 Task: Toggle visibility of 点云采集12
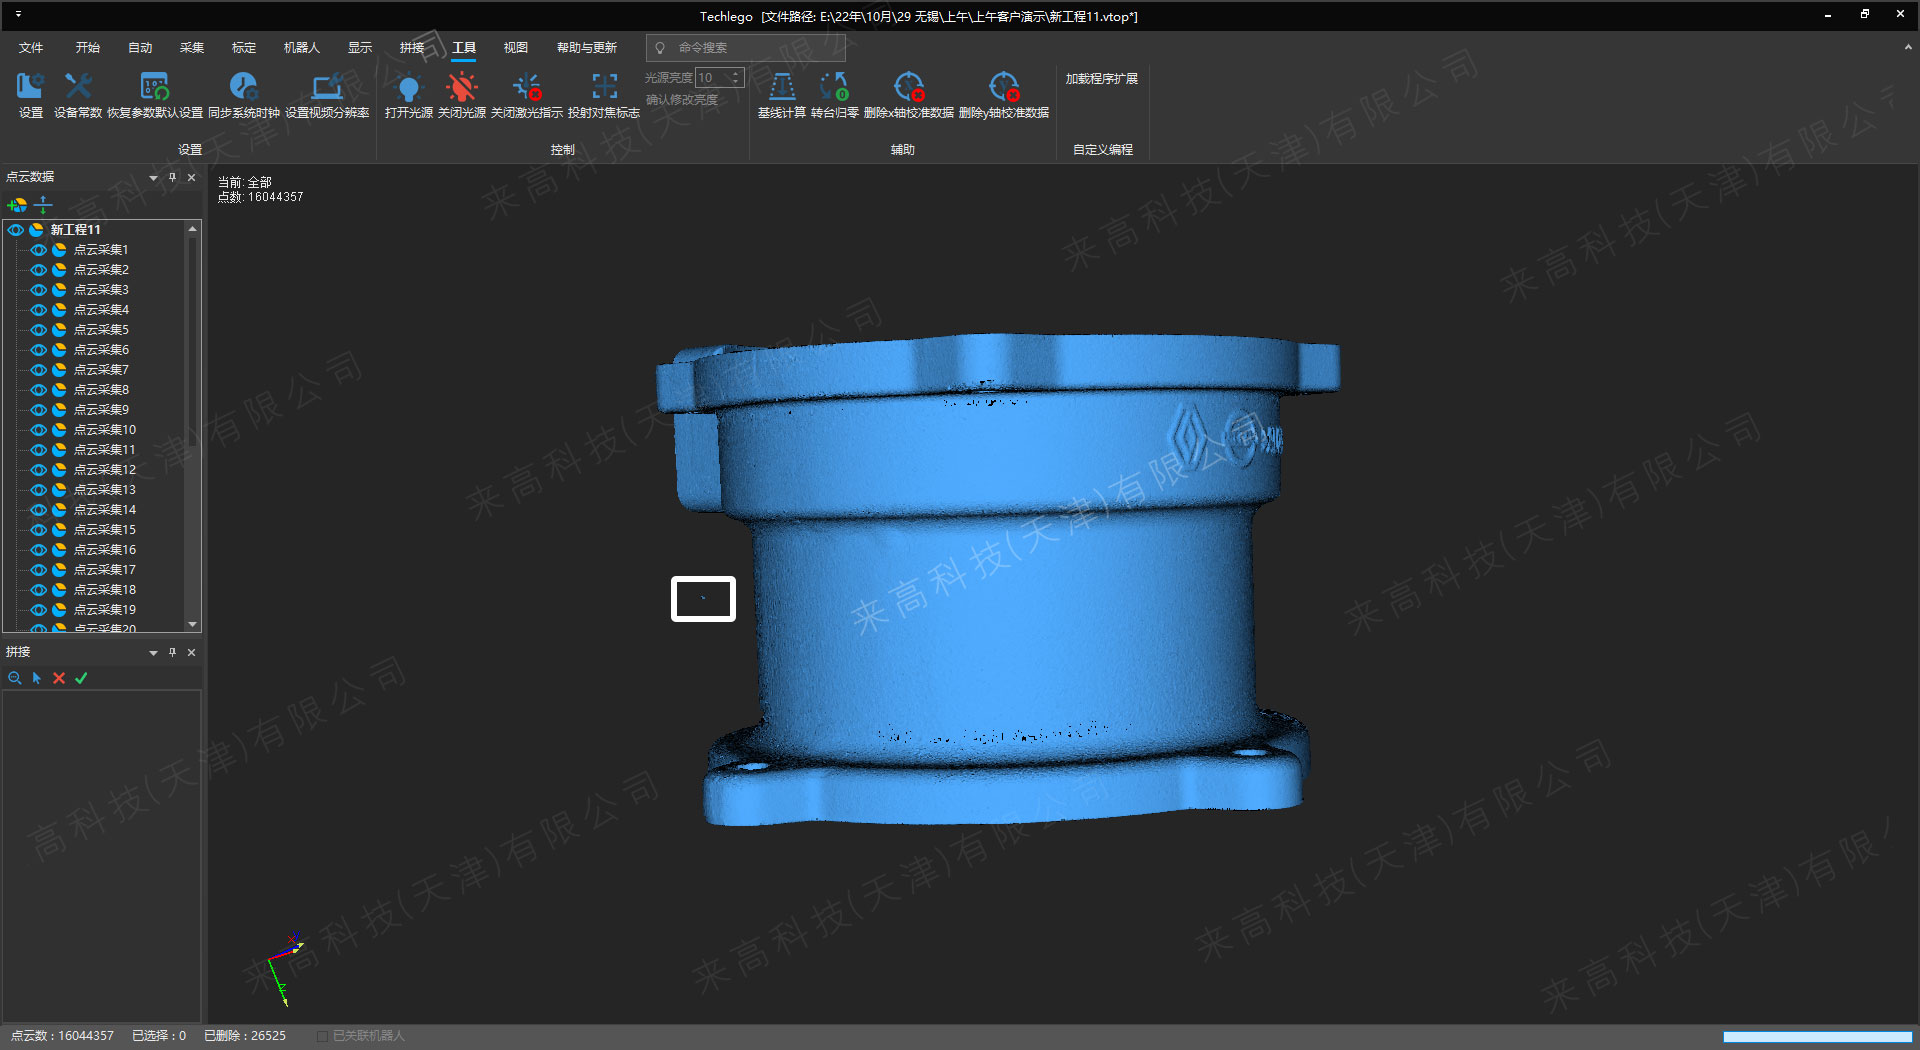click(x=39, y=470)
